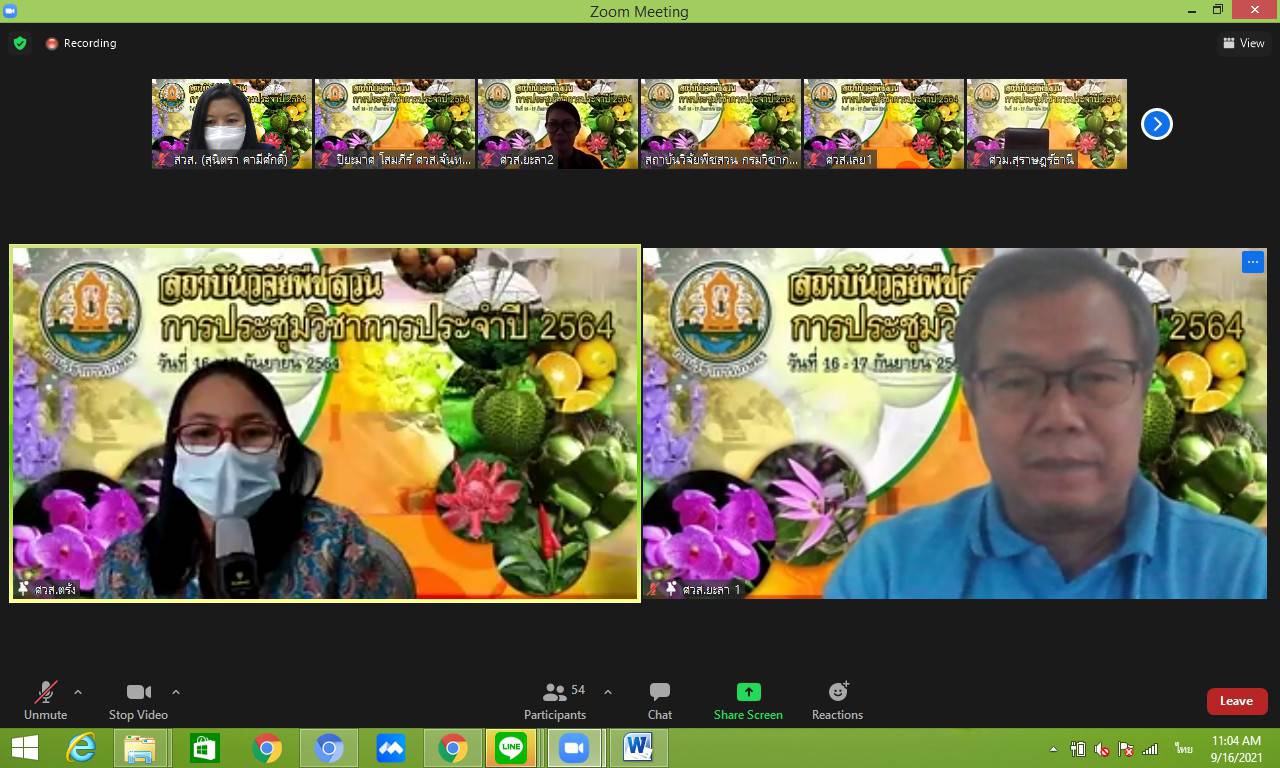Open Microsoft Word from taskbar
Viewport: 1280px width, 768px height.
[x=637, y=748]
